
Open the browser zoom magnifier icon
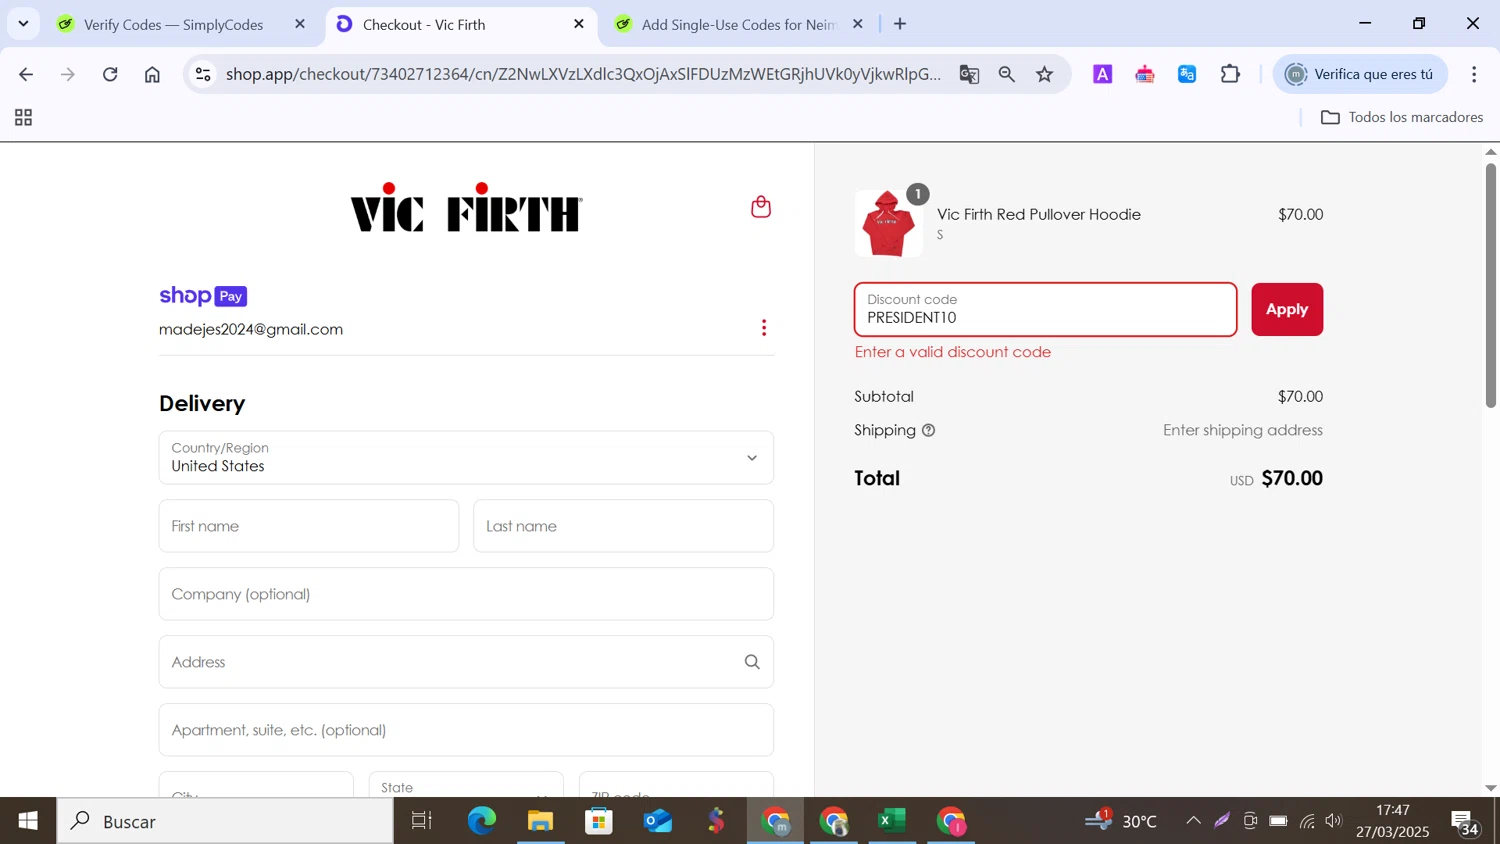pyautogui.click(x=1007, y=74)
